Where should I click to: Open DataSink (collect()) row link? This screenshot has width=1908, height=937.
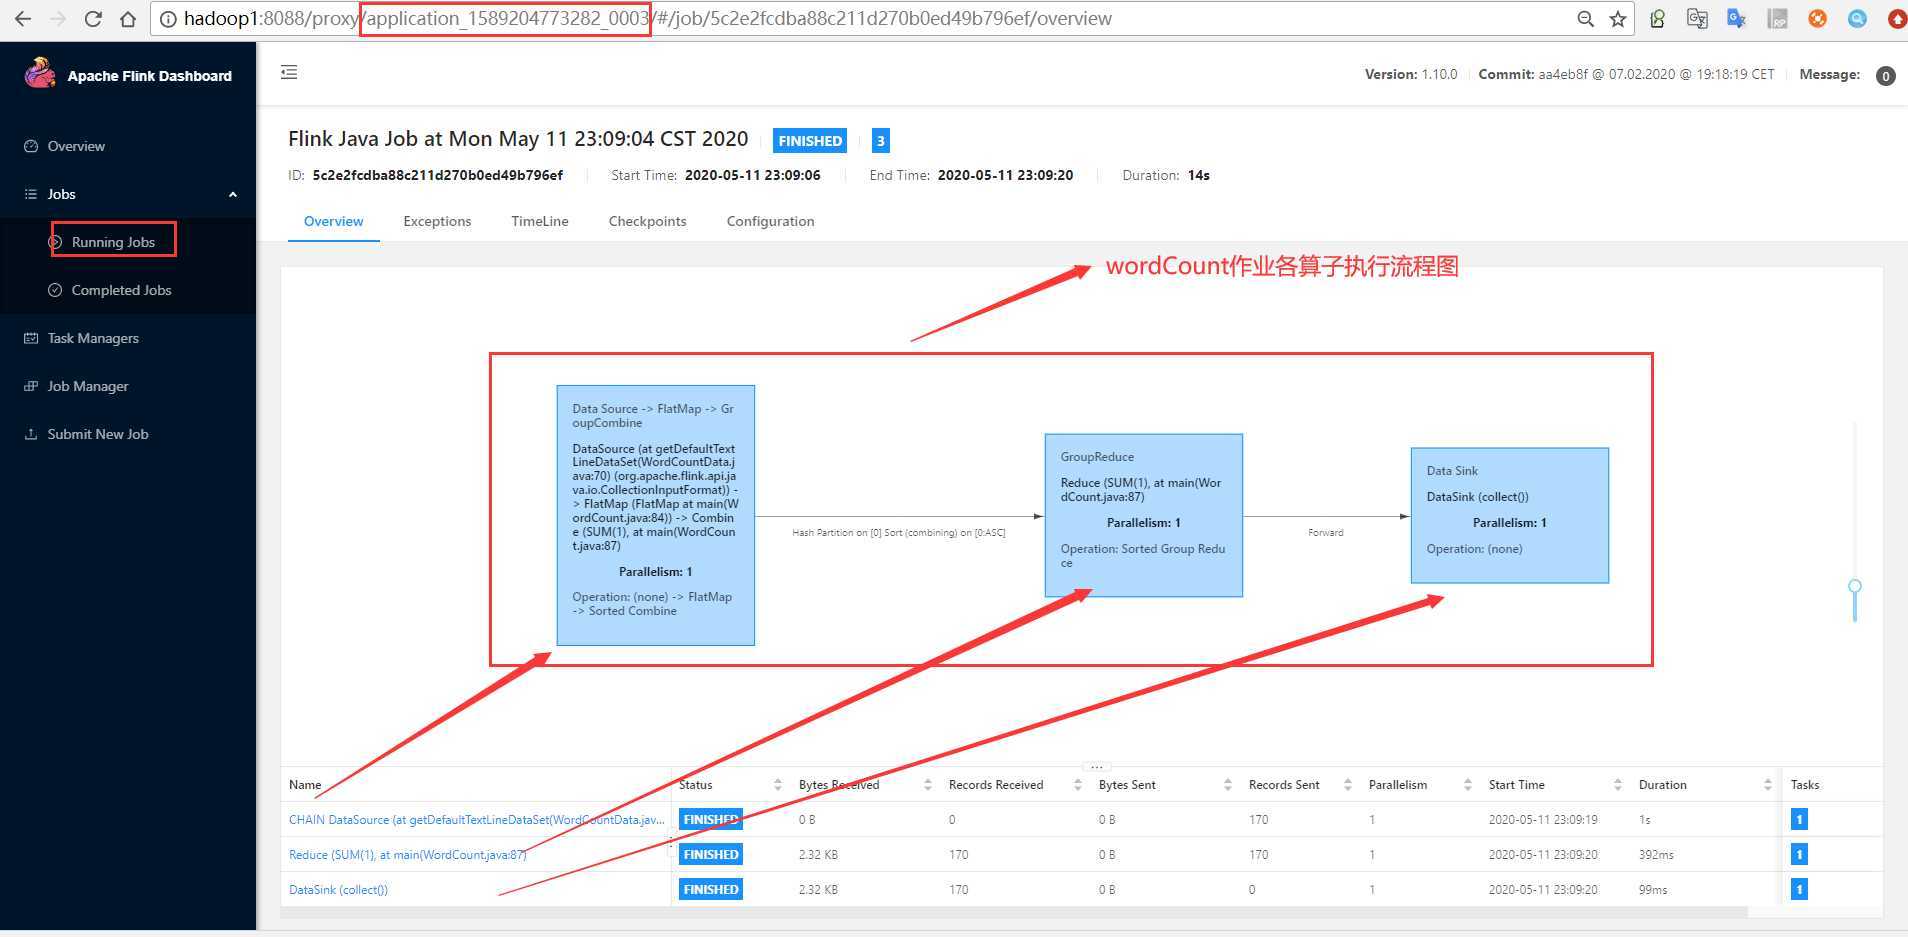coord(338,890)
